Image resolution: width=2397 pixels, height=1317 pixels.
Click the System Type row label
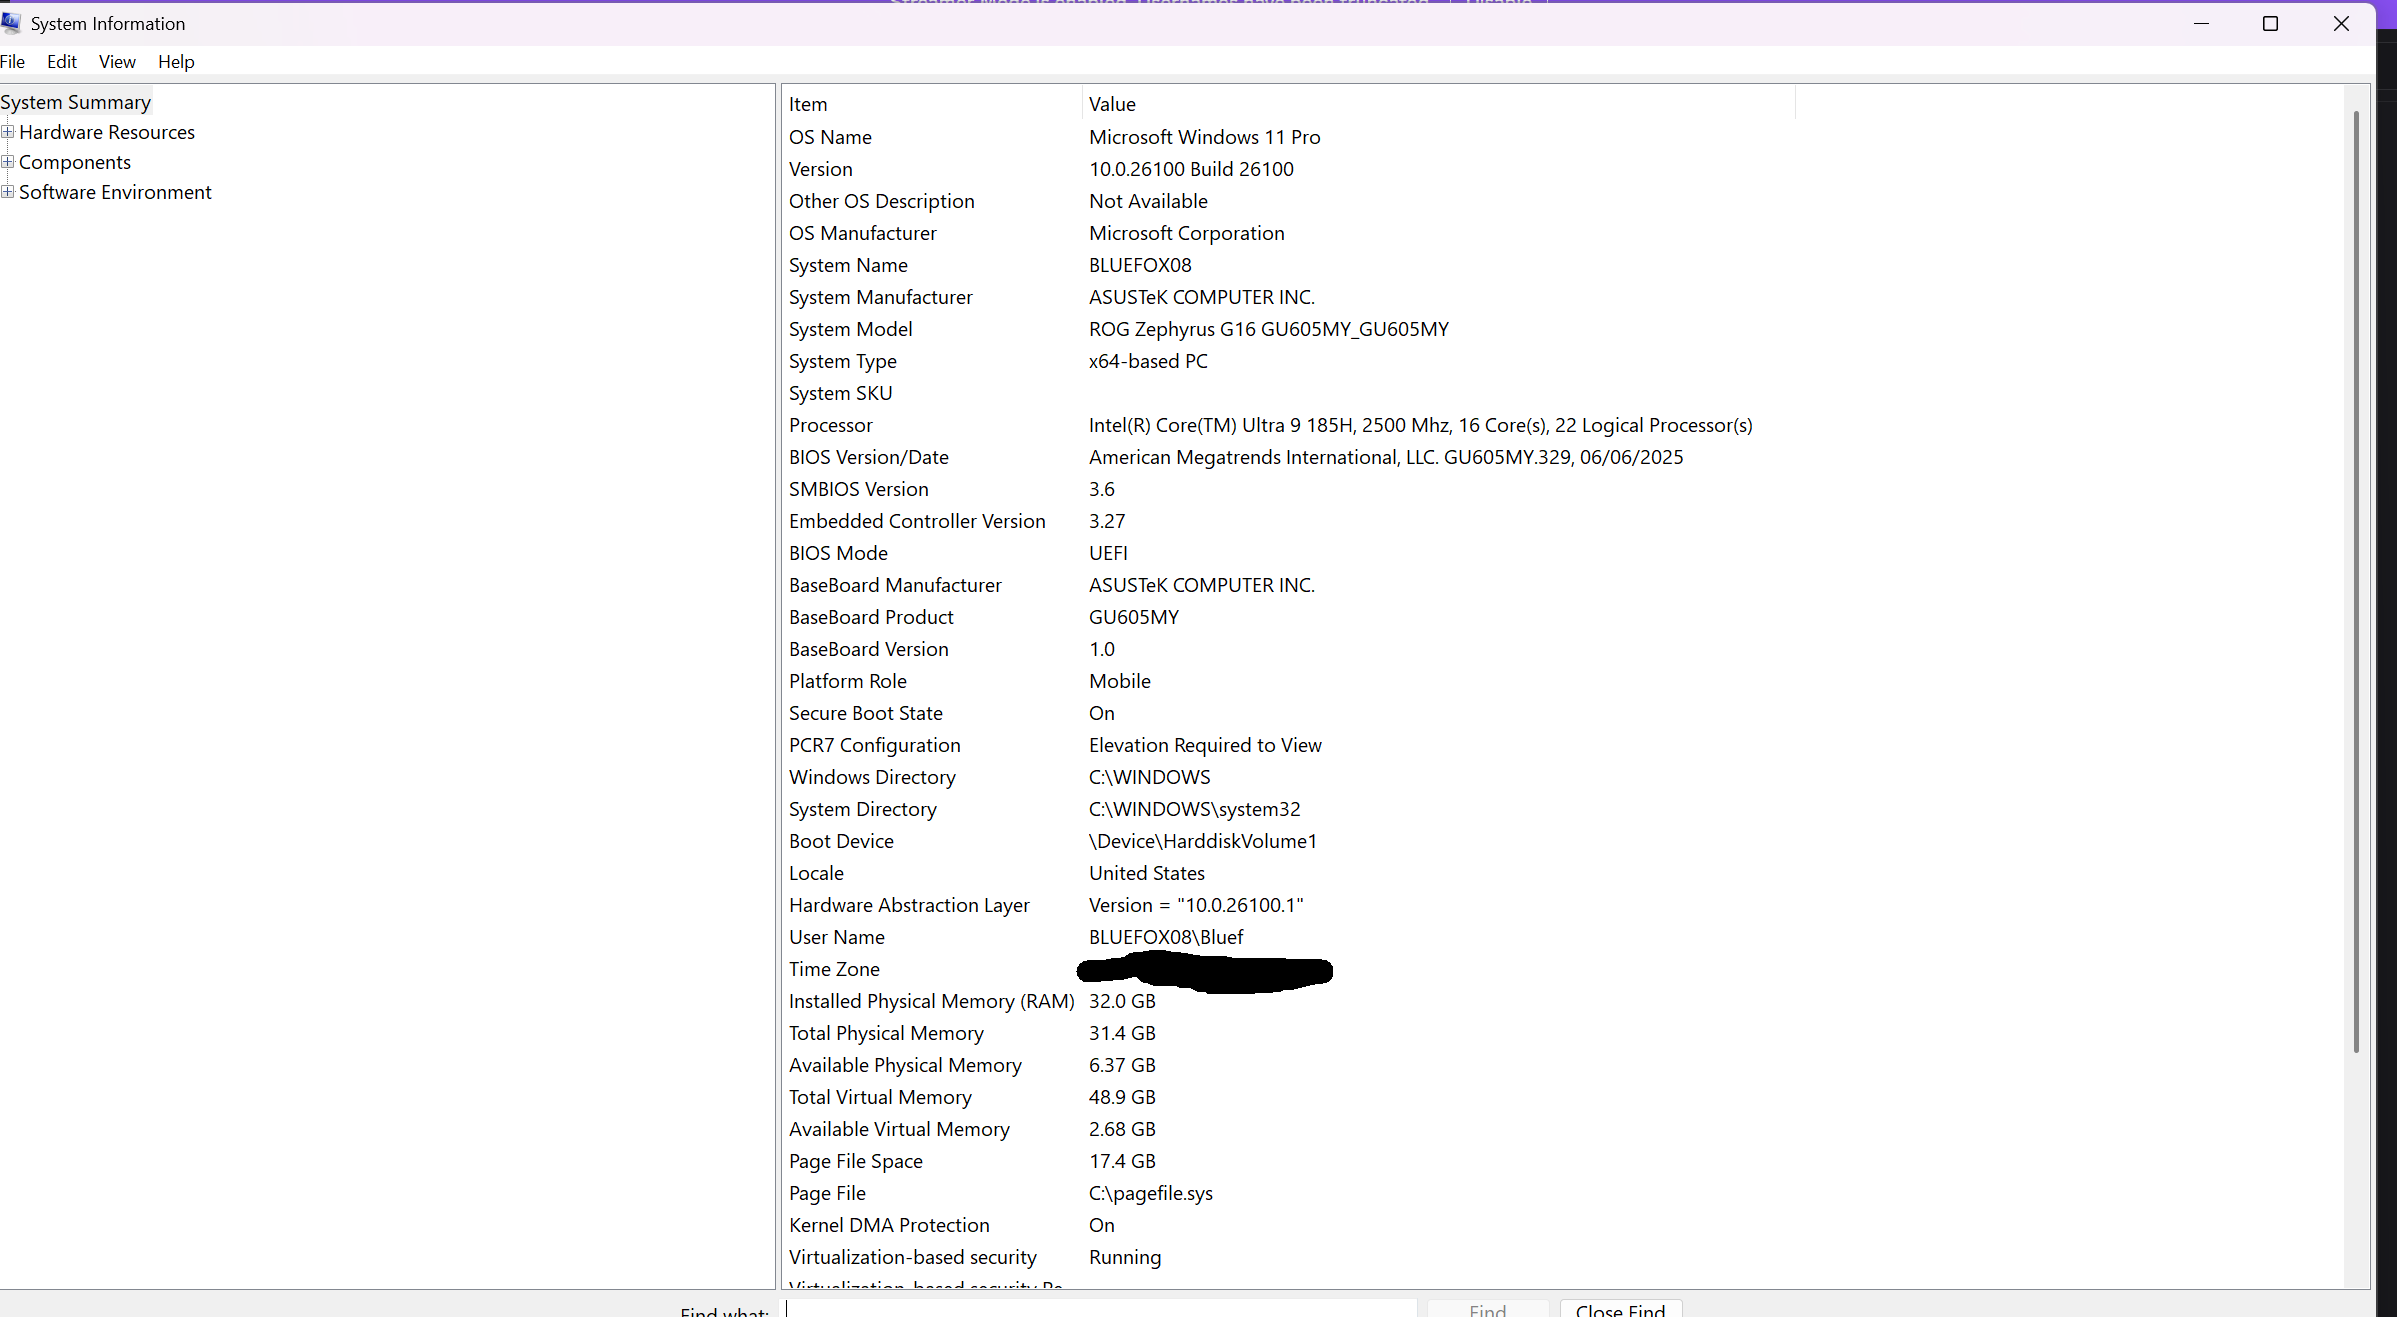click(x=842, y=361)
